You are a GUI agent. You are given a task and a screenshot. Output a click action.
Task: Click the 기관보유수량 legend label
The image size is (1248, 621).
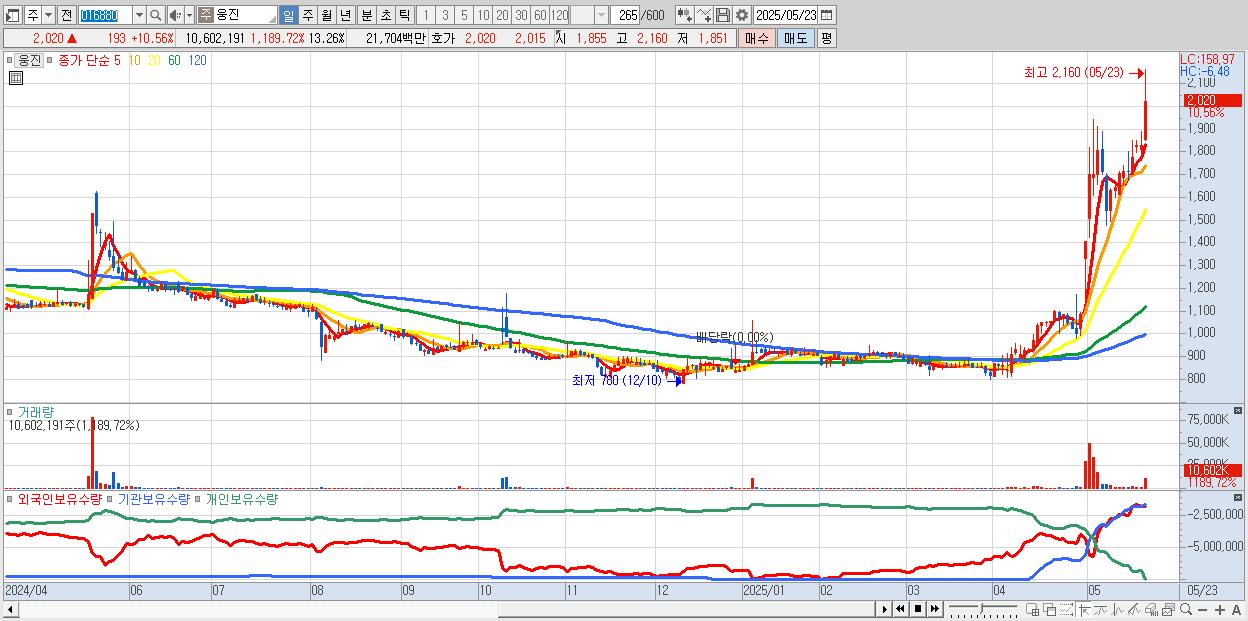153,498
